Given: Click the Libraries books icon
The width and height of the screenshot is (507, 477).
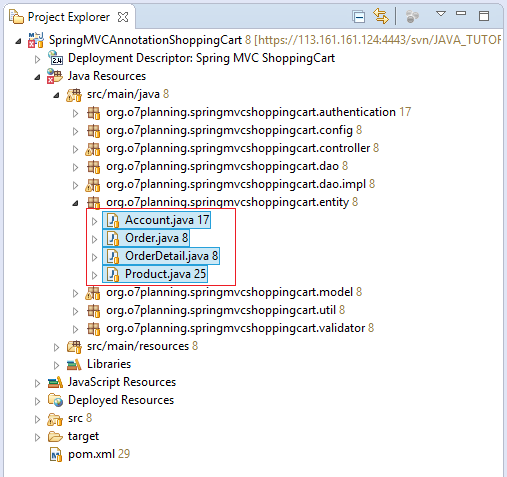Looking at the screenshot, I should pyautogui.click(x=74, y=364).
